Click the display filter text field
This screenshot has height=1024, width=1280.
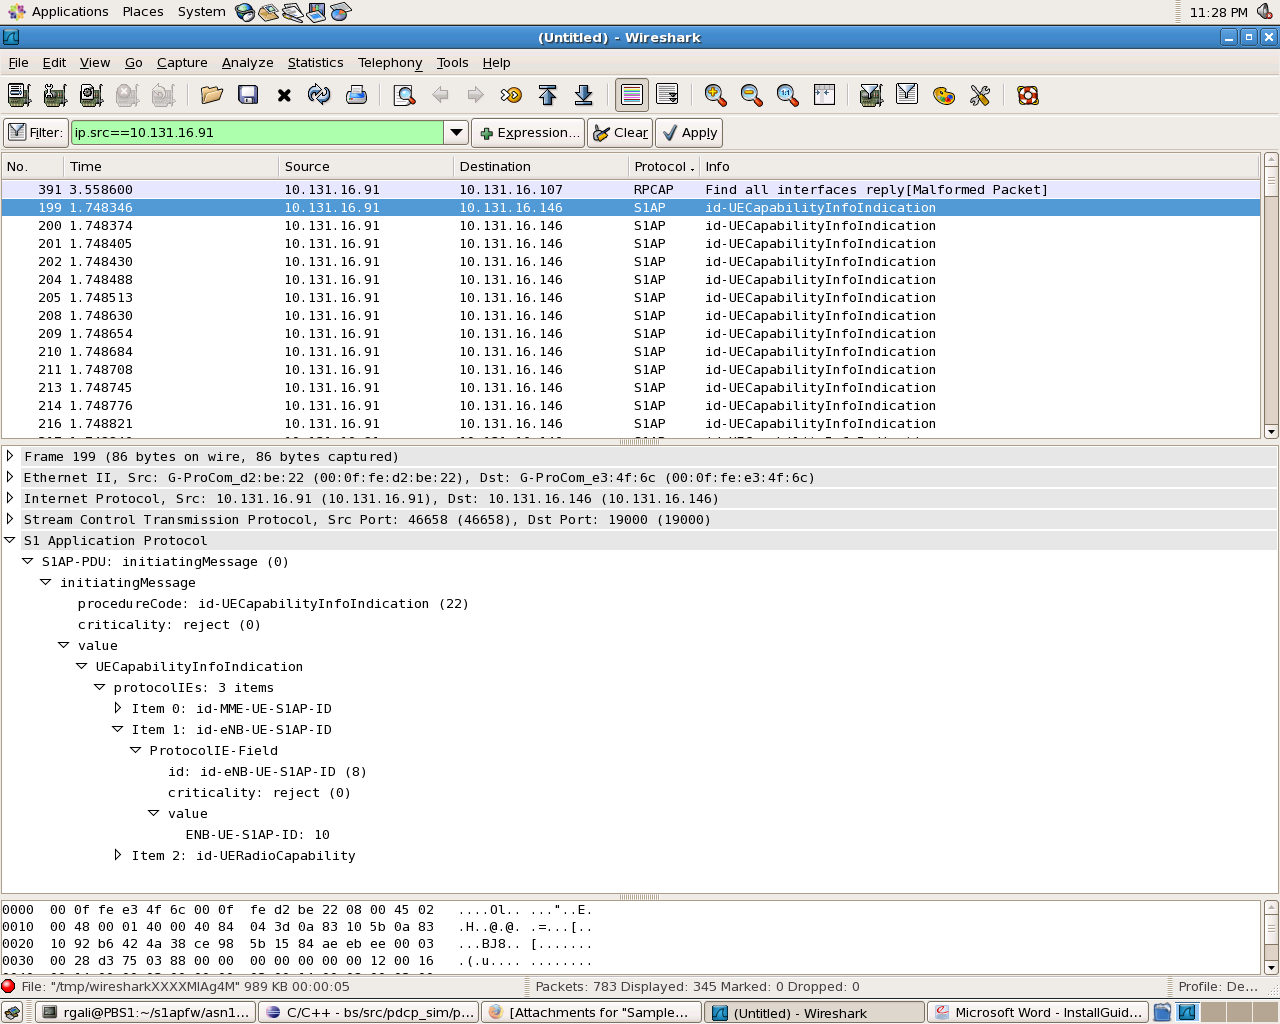click(257, 132)
